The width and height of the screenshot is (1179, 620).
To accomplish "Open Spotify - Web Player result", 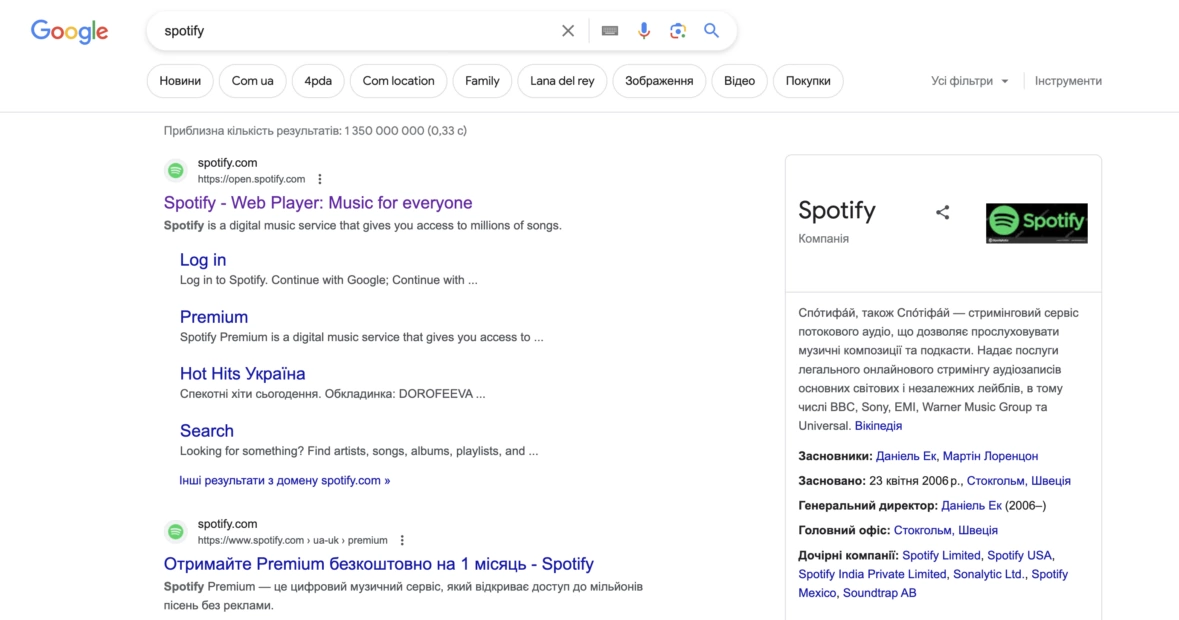I will point(318,203).
